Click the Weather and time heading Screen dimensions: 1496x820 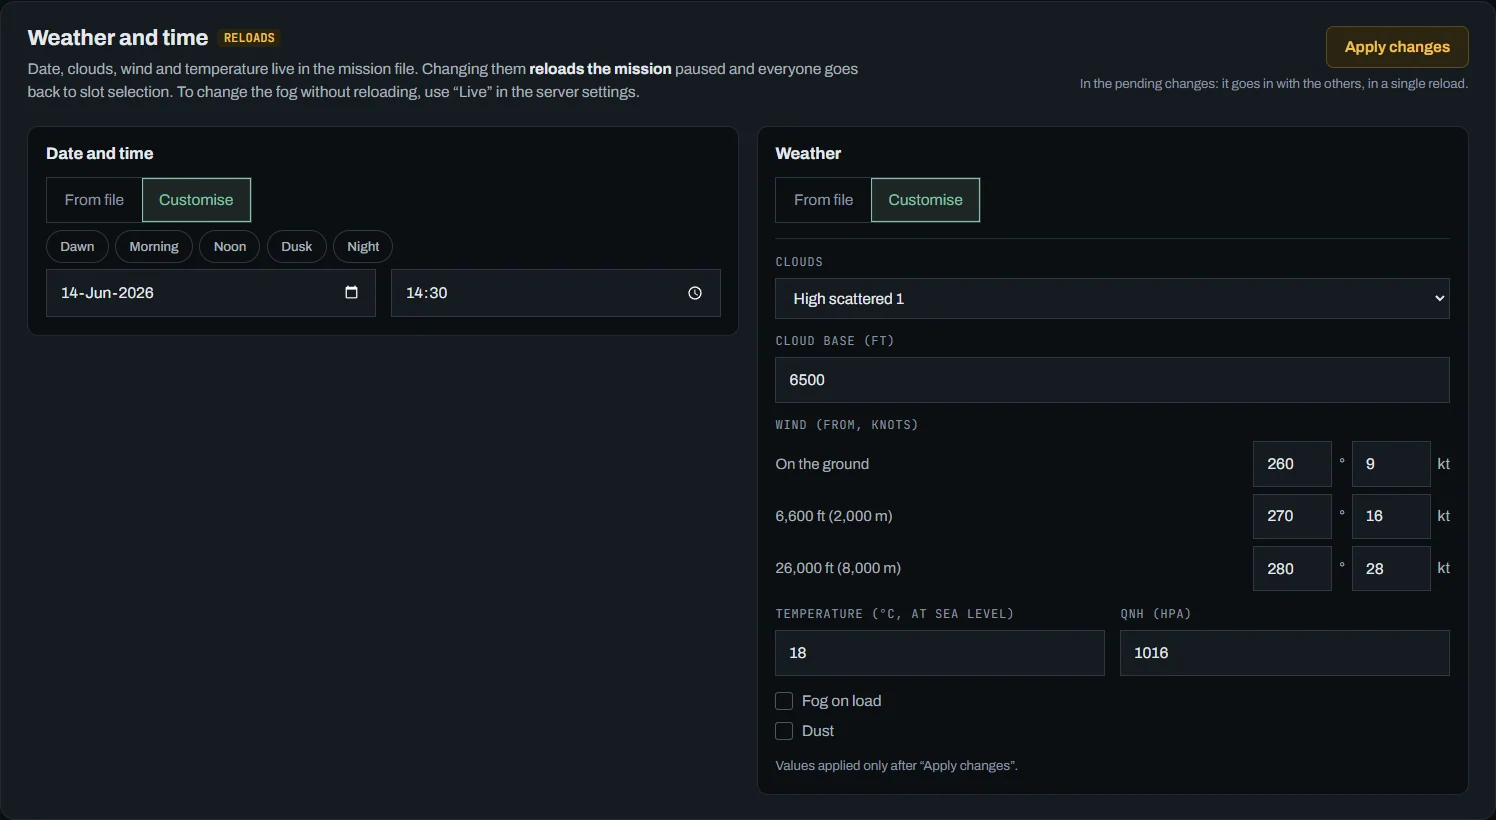point(118,38)
